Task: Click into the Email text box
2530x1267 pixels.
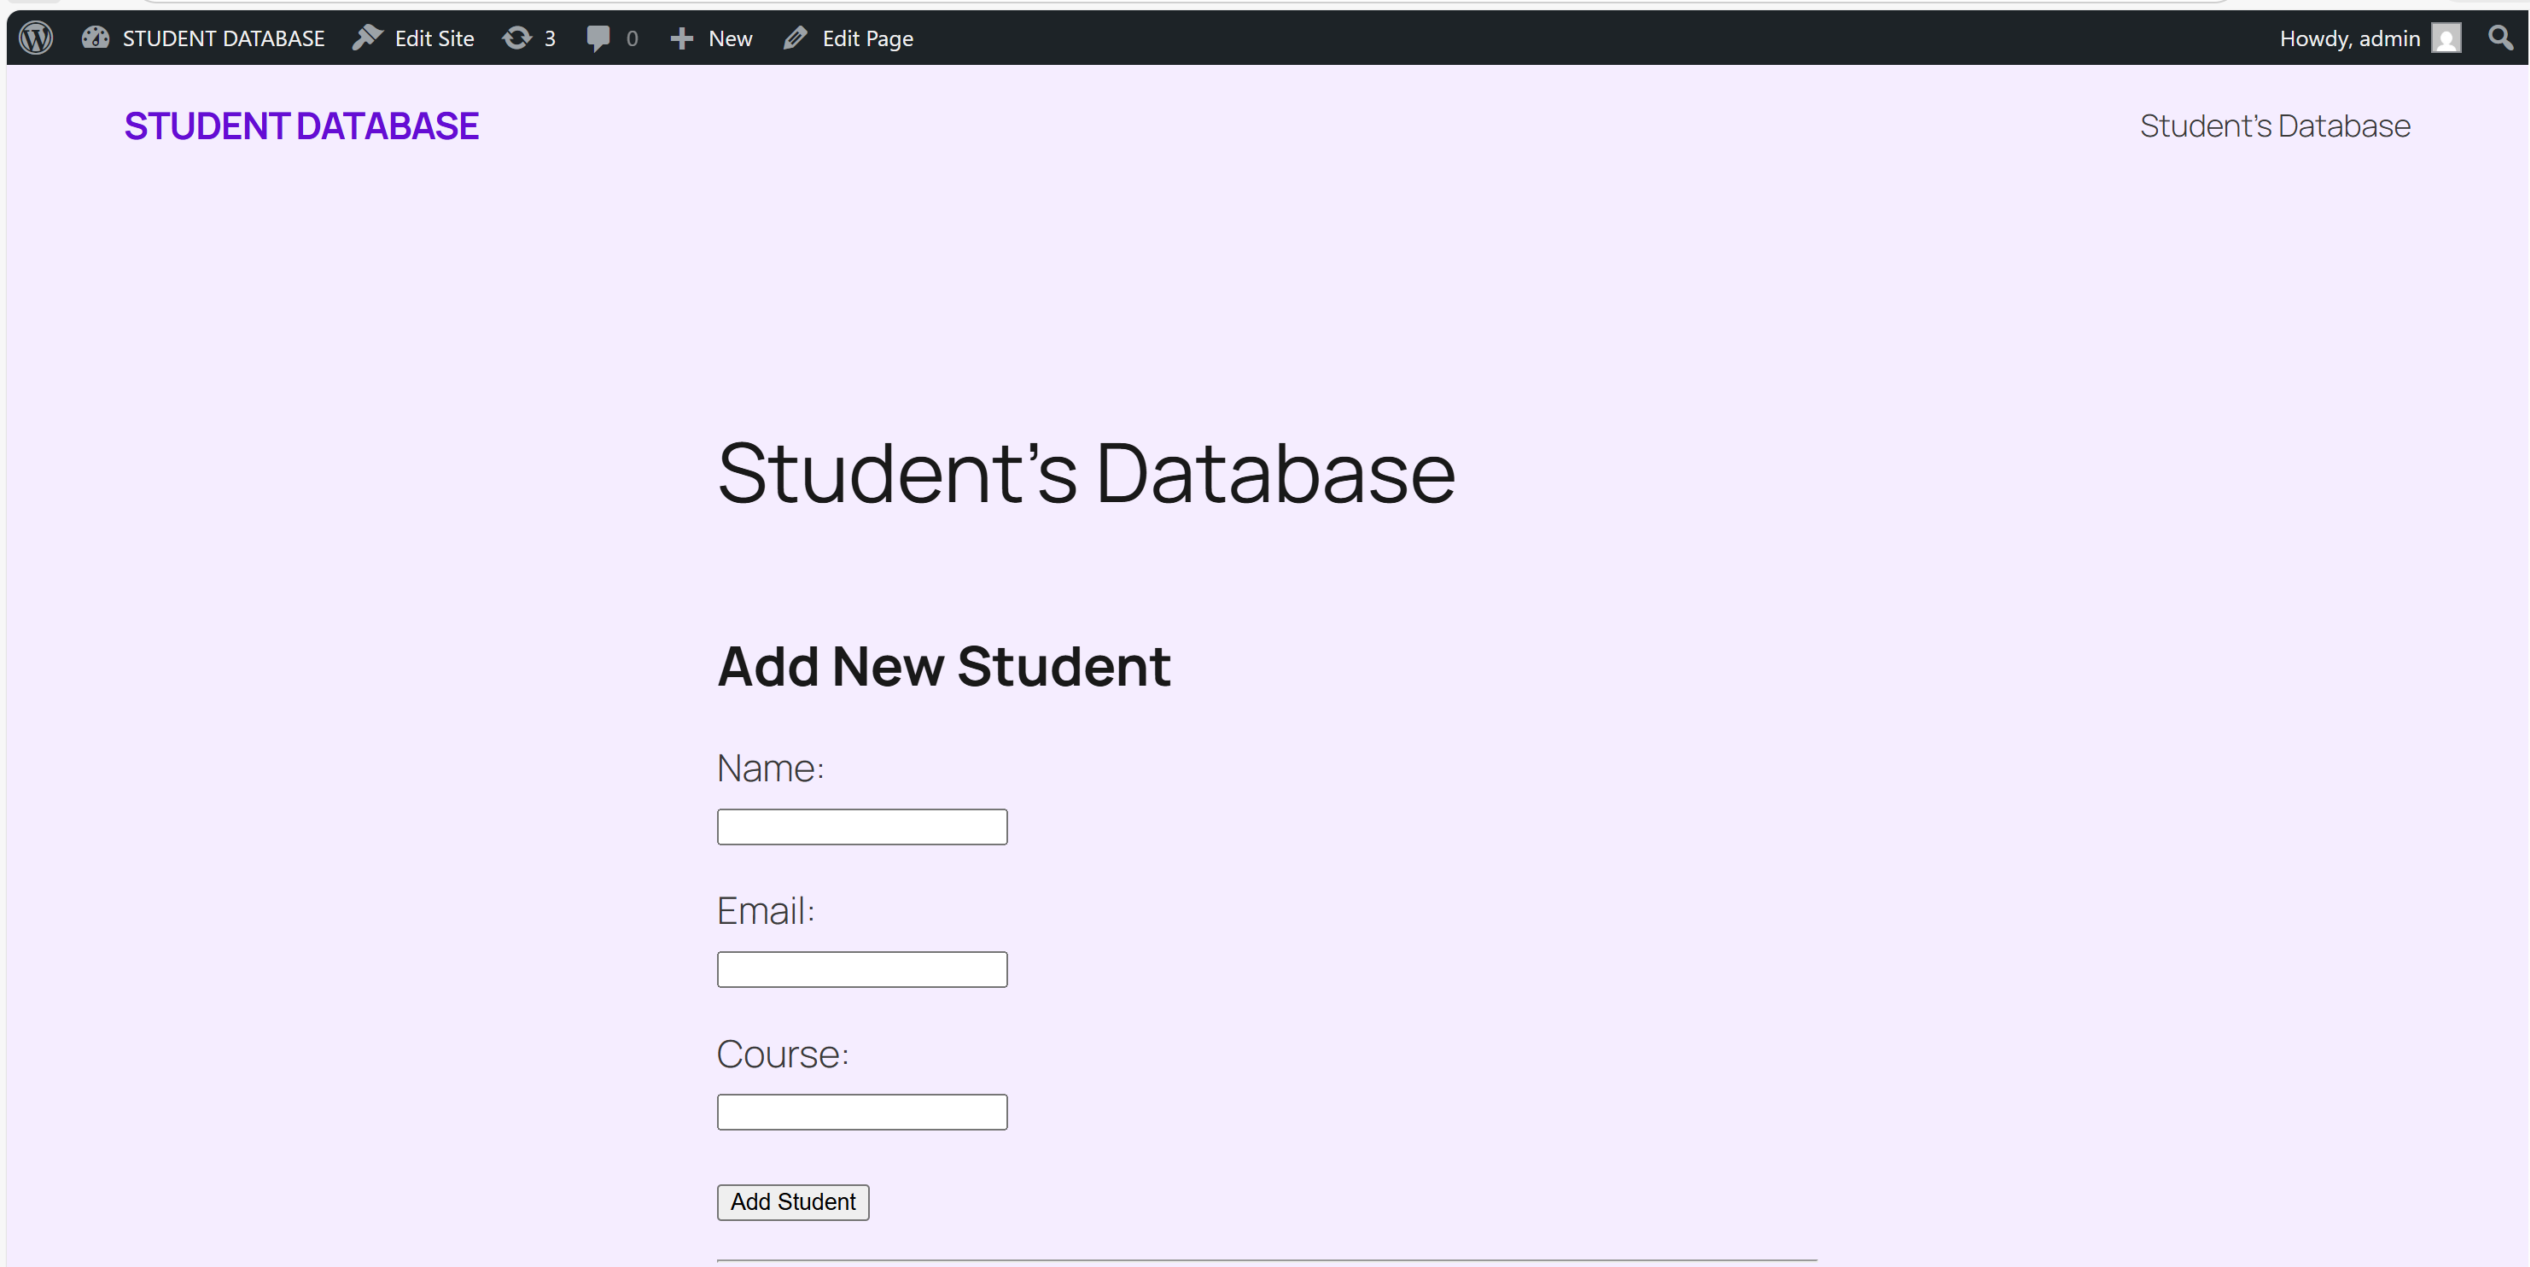Action: point(861,969)
